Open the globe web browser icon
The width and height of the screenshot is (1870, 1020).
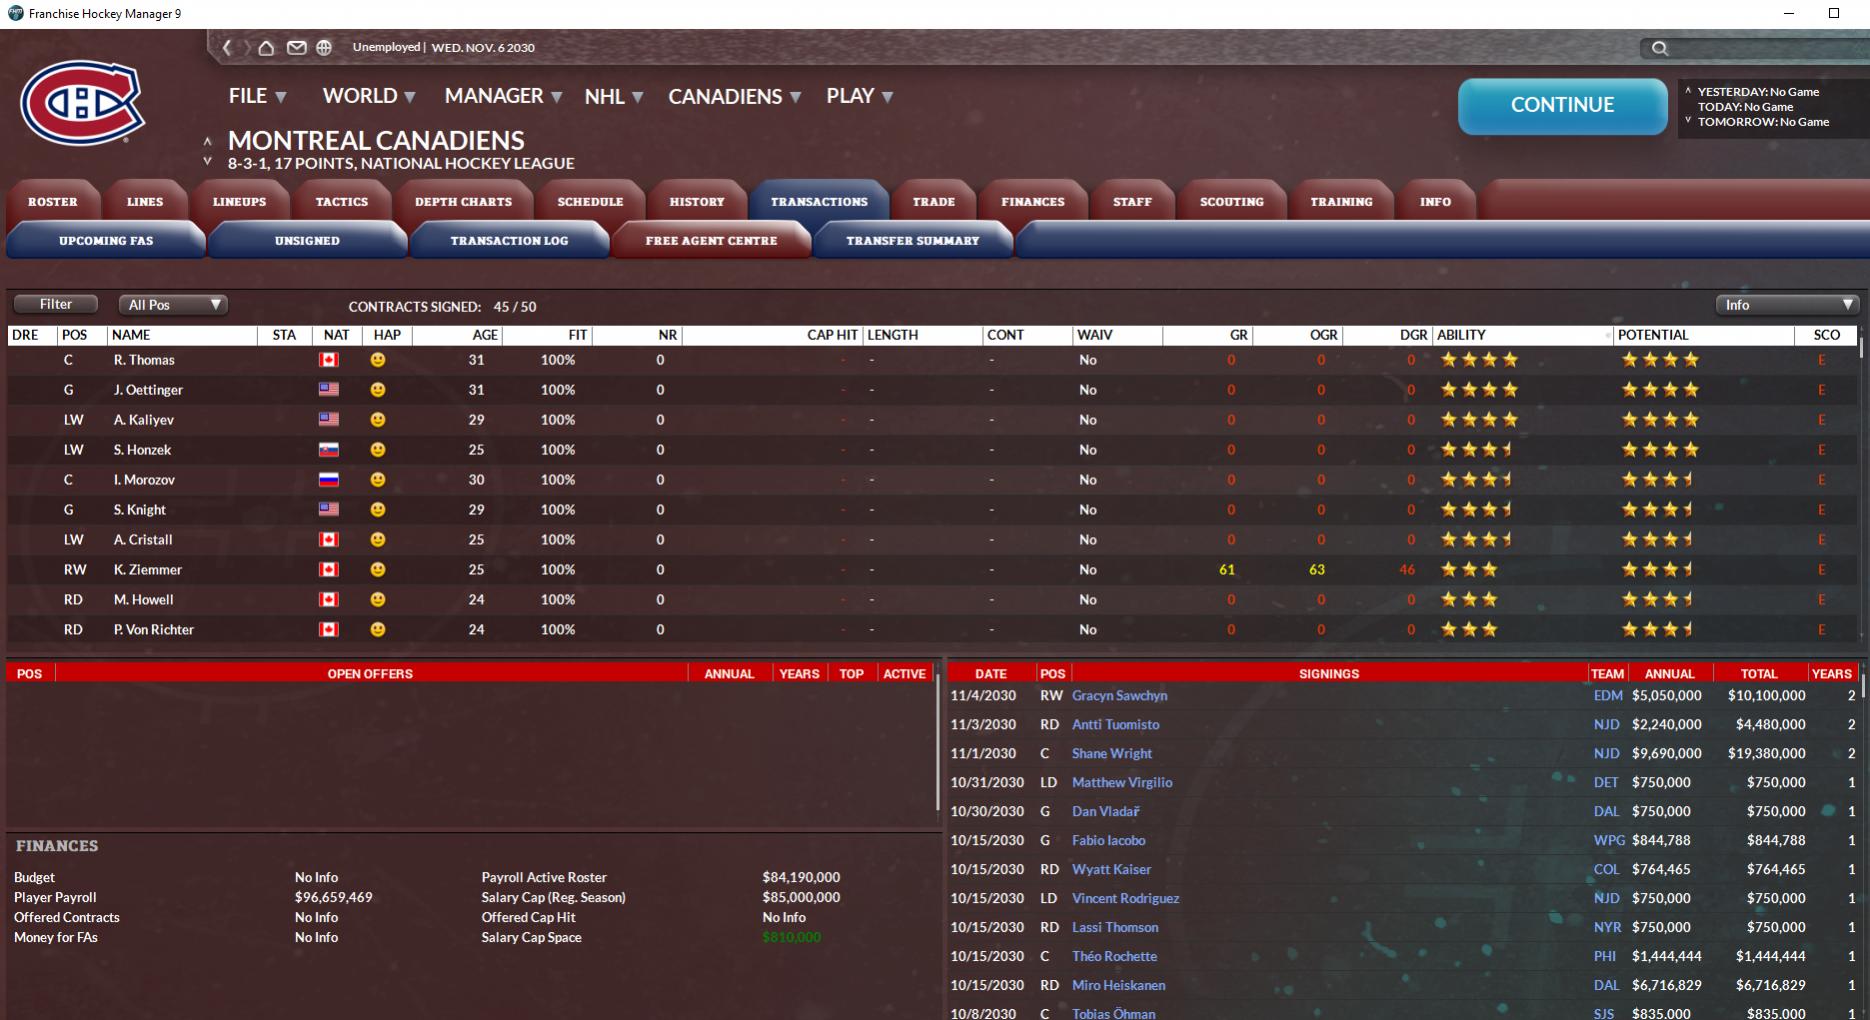point(324,47)
